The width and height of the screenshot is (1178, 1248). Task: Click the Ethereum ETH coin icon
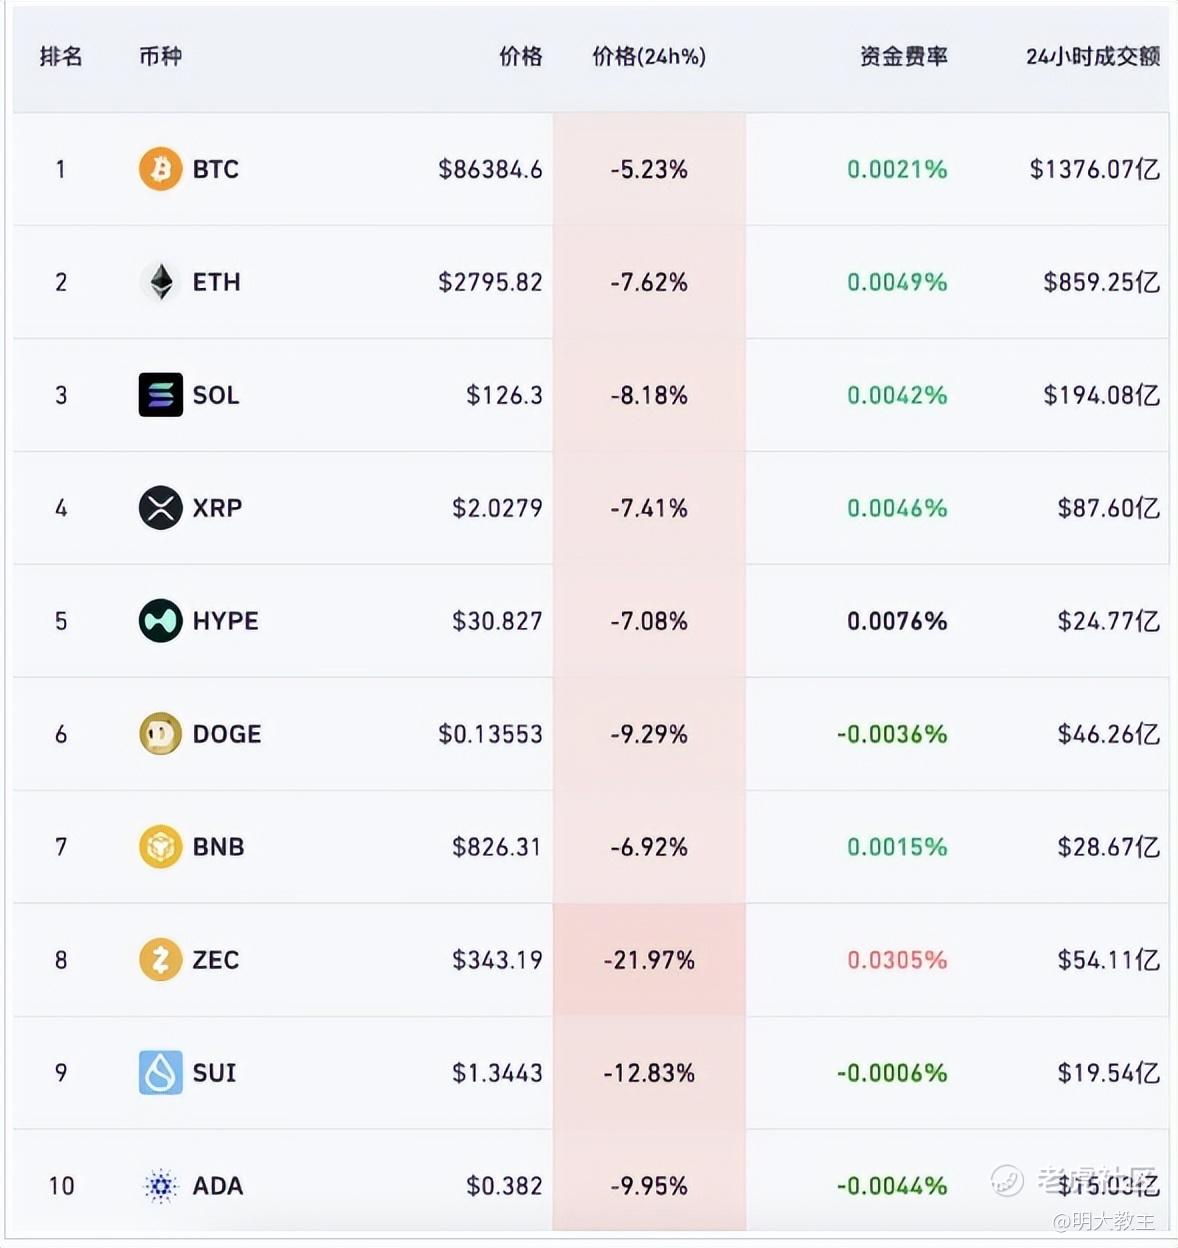(160, 282)
